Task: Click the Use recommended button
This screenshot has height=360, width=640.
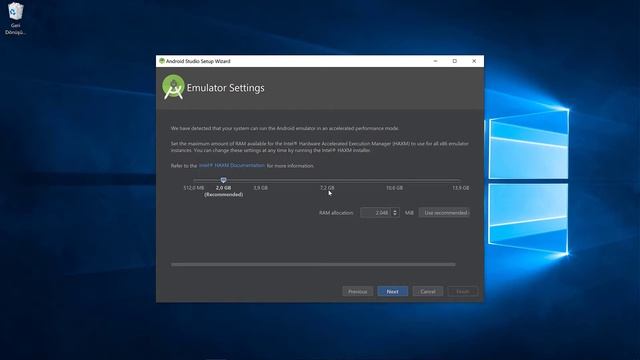Action: (x=444, y=213)
